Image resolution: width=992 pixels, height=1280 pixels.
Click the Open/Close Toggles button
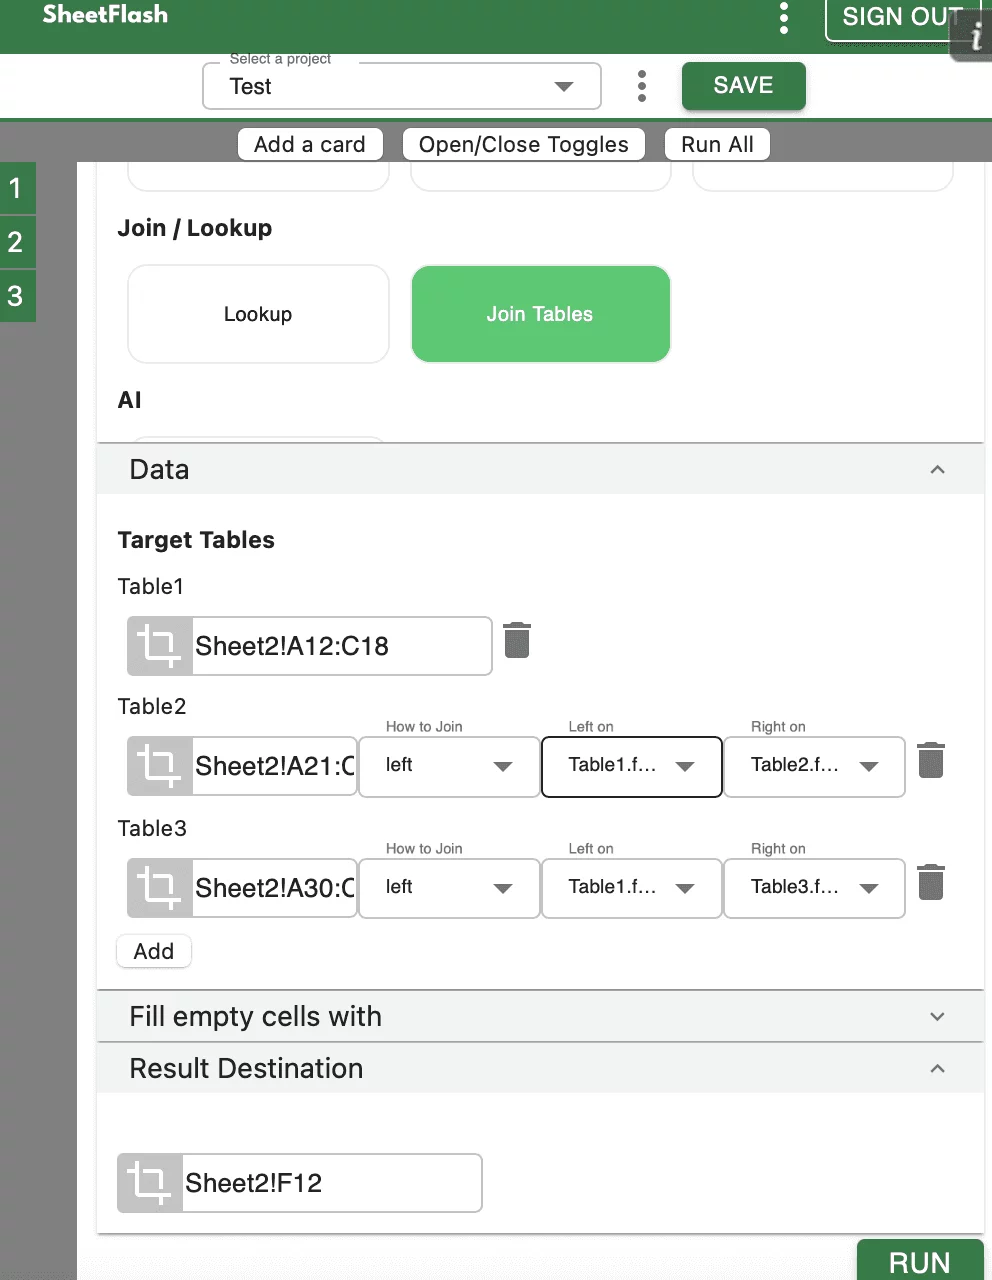523,144
